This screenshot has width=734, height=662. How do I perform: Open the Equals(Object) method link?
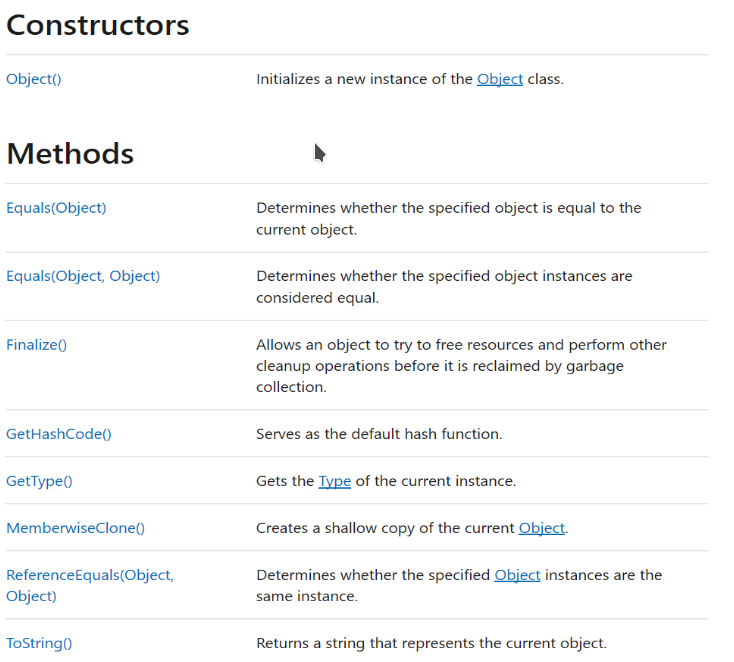coord(56,208)
